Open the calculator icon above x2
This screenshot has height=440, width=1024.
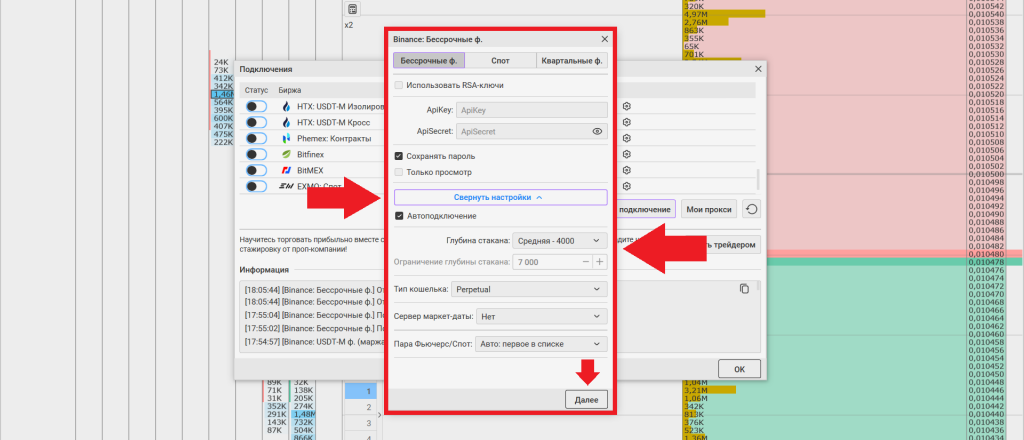(x=353, y=9)
